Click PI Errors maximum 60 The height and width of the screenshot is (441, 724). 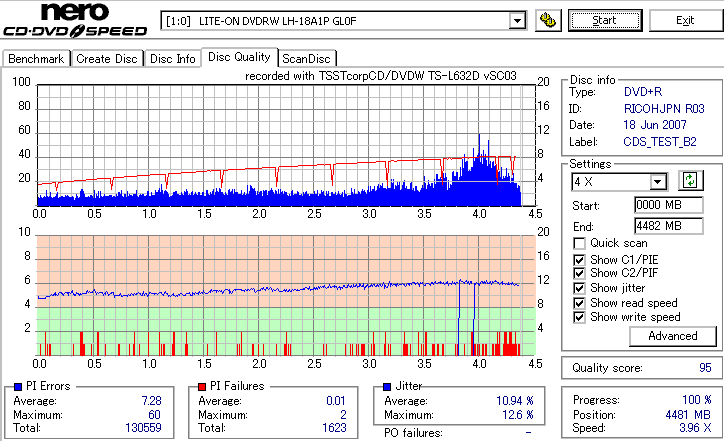(154, 415)
